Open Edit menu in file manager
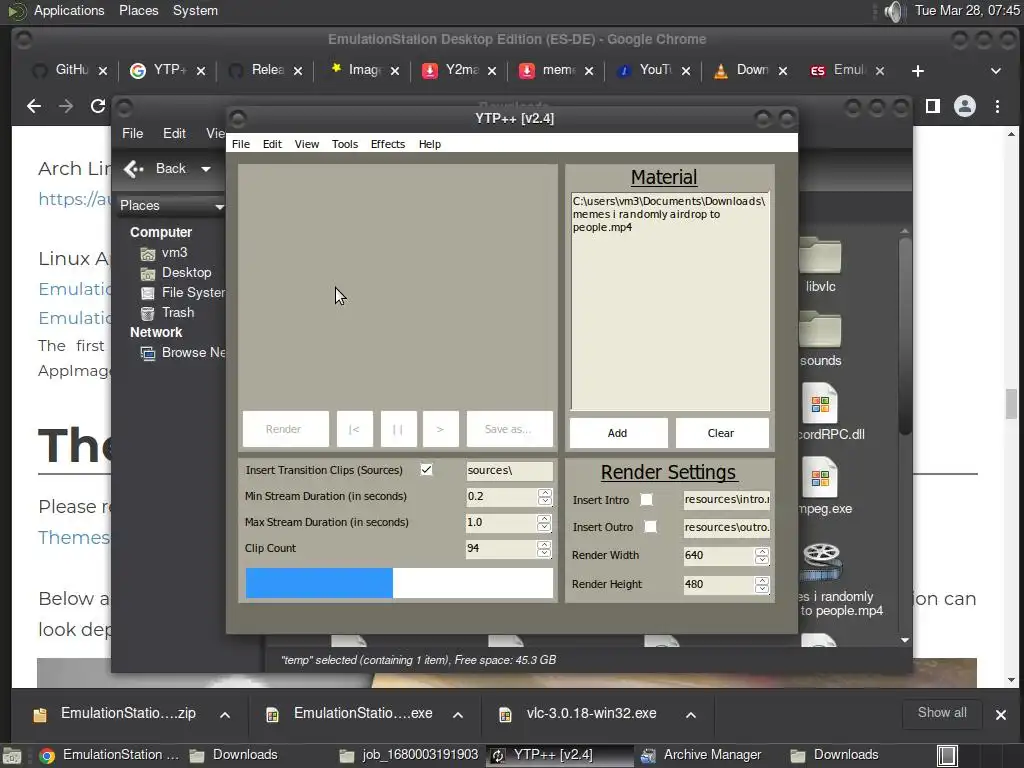 tap(174, 133)
